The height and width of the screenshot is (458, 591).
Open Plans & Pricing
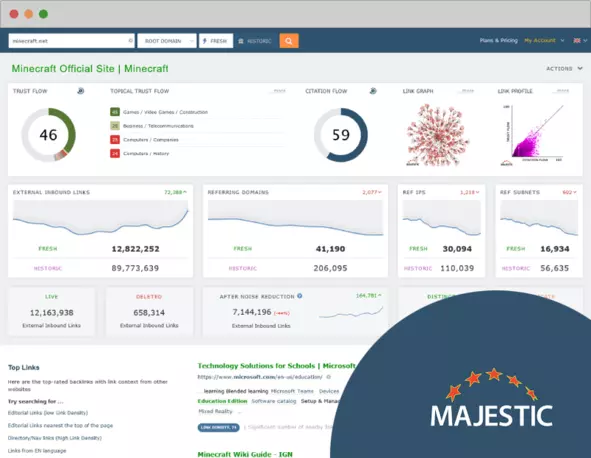coord(498,40)
